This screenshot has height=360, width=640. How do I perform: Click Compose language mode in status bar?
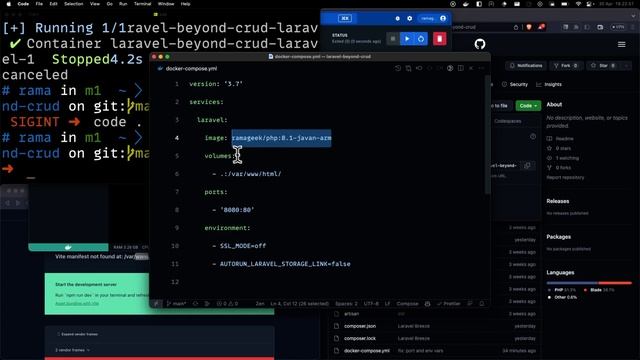407,304
